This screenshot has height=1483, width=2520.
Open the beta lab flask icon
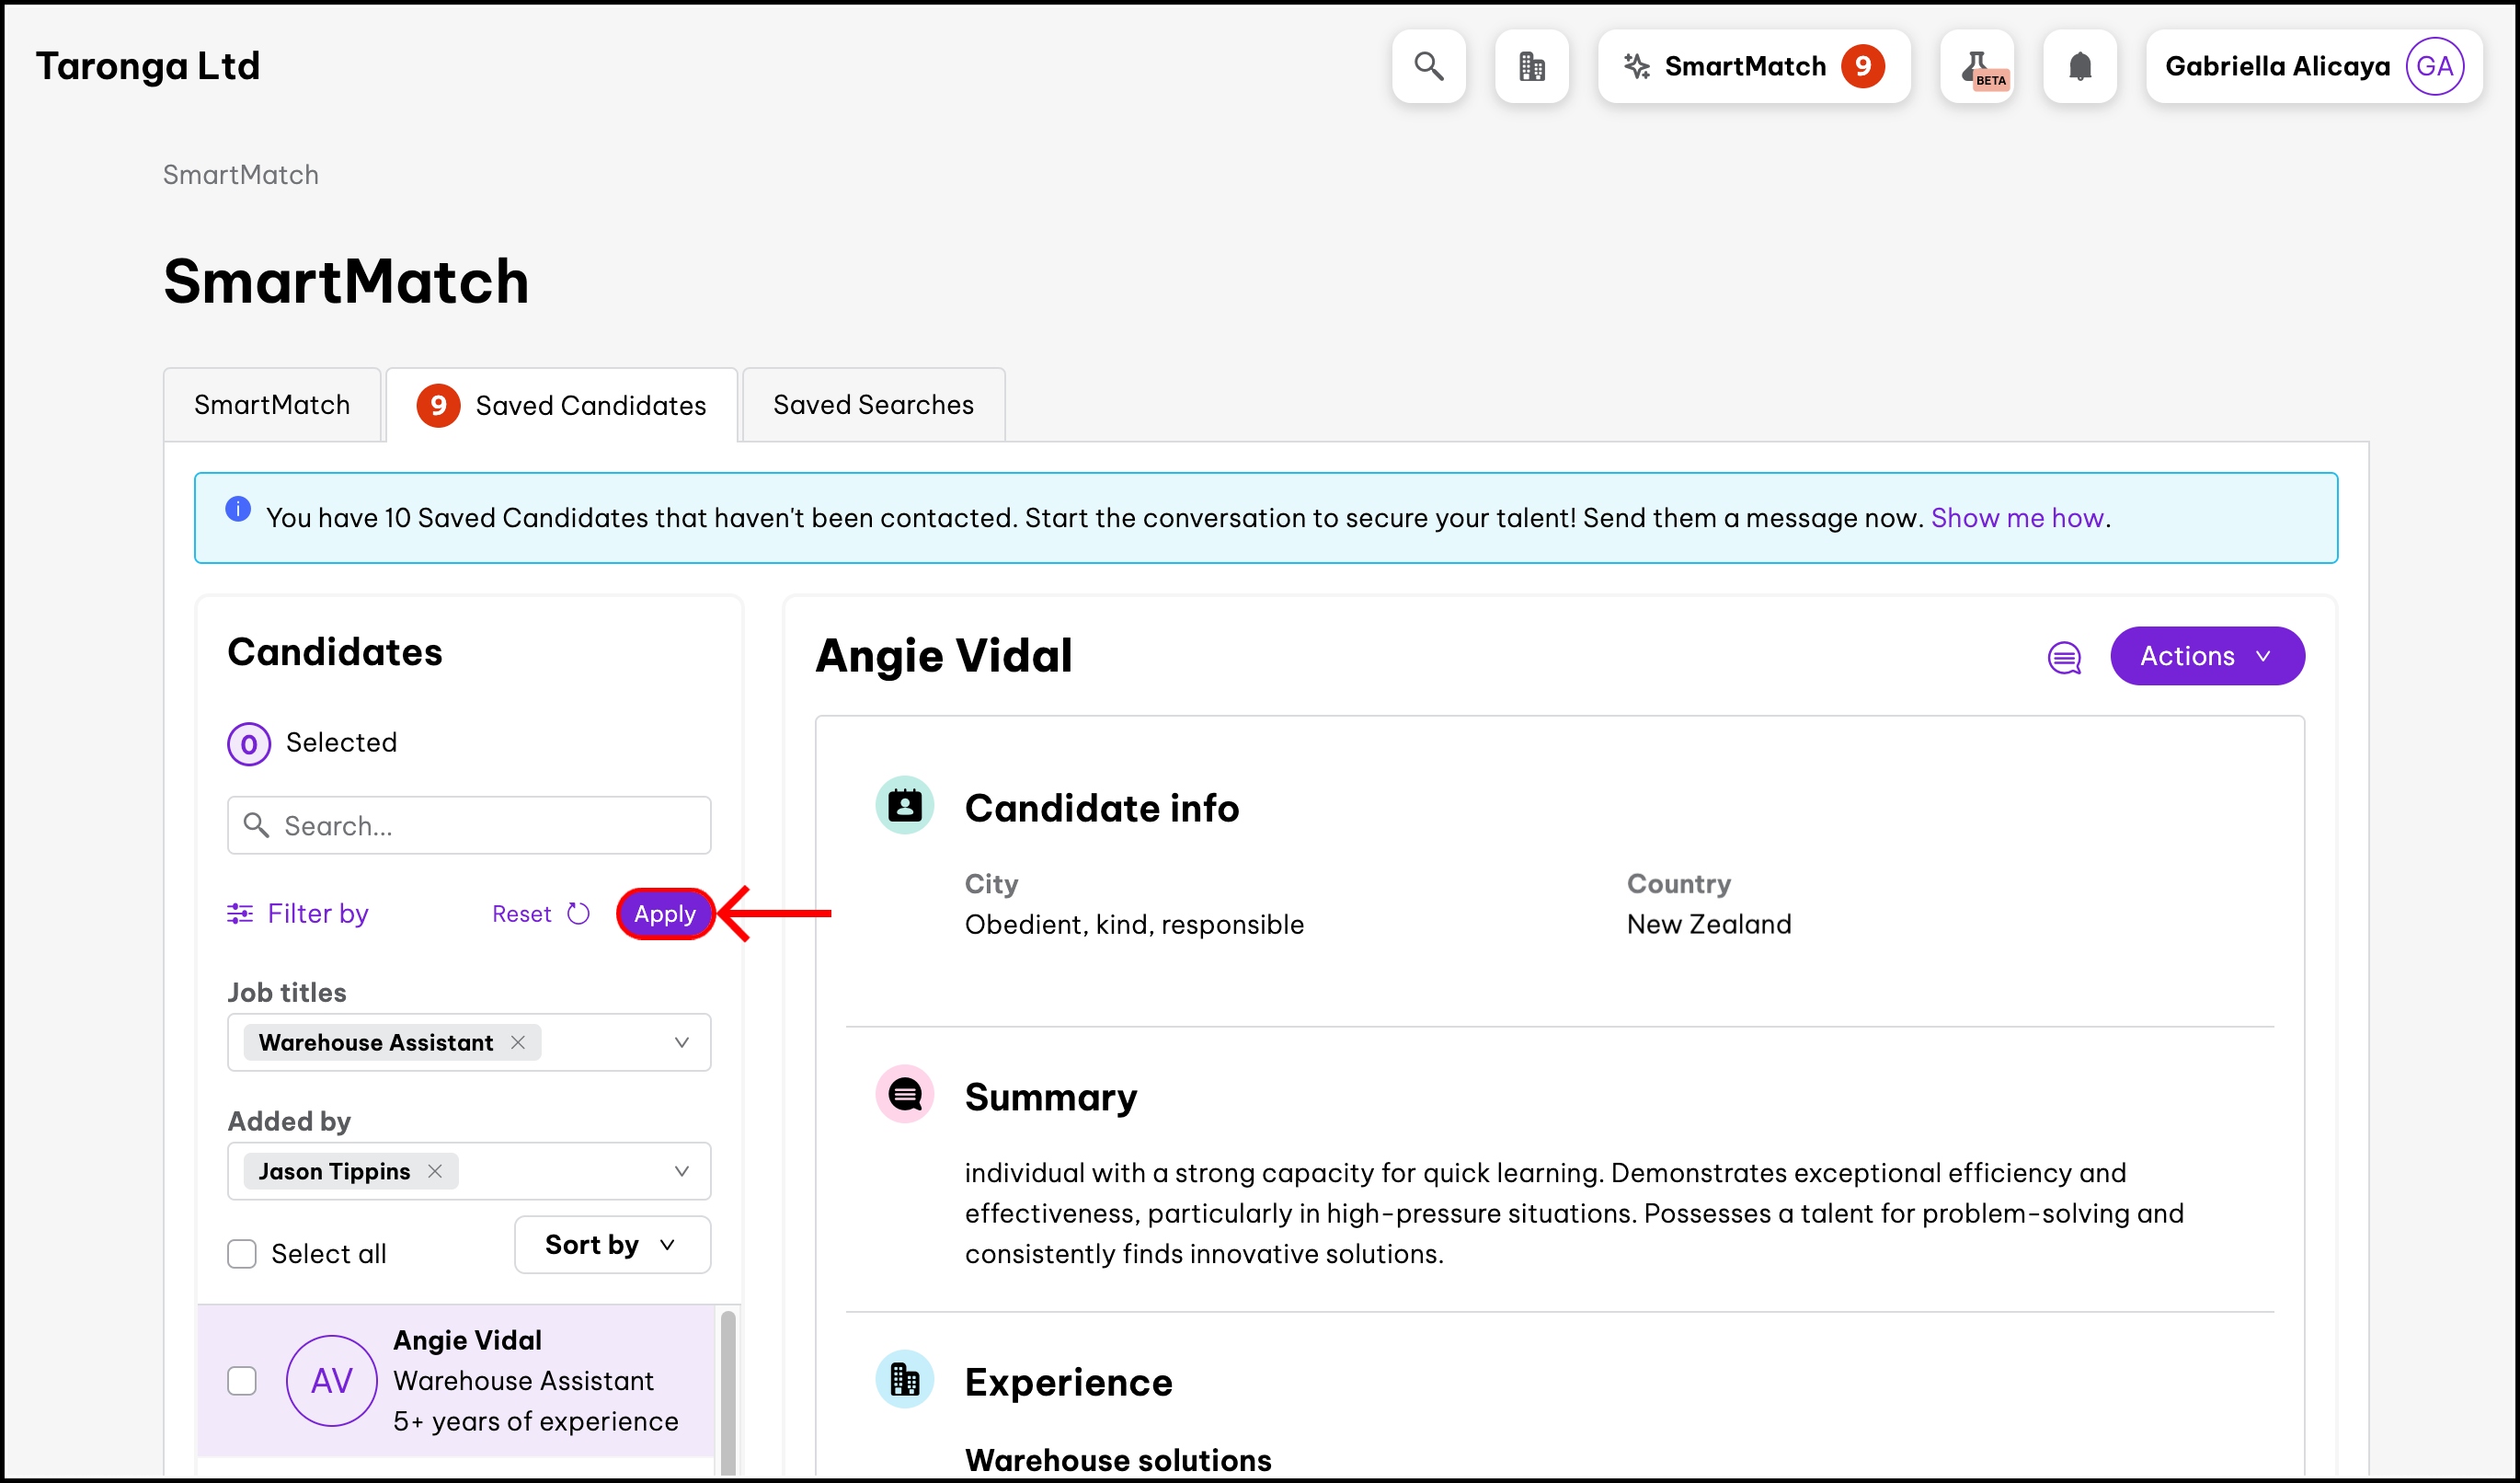[1976, 66]
